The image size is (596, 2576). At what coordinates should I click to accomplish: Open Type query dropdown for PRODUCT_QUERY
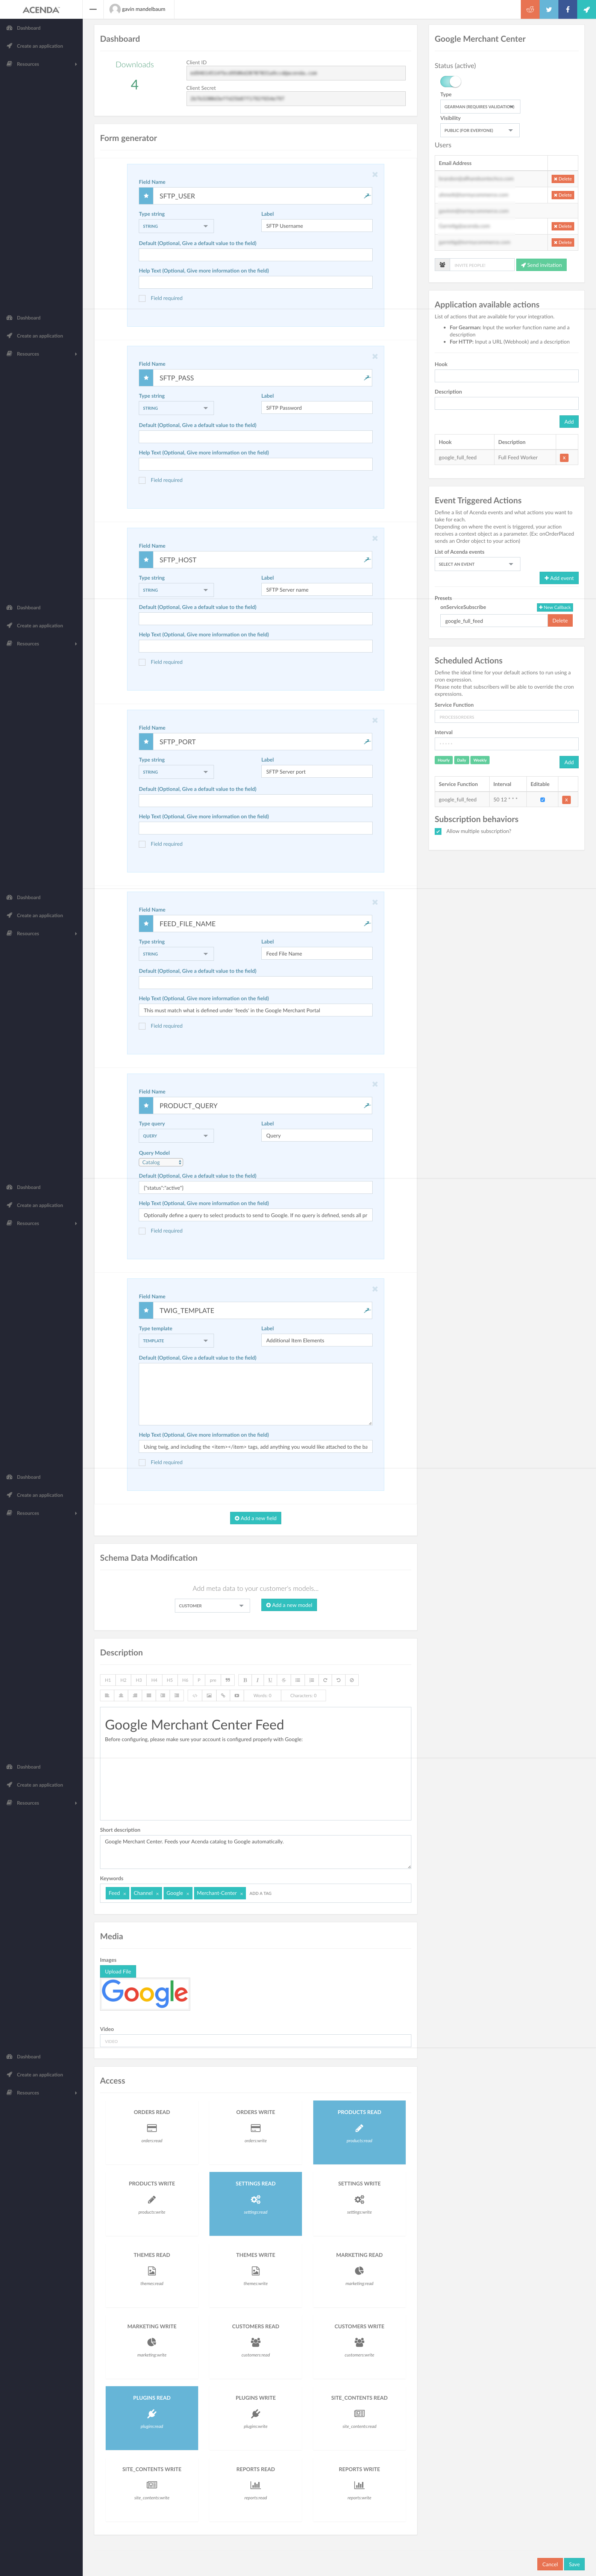pyautogui.click(x=176, y=1136)
